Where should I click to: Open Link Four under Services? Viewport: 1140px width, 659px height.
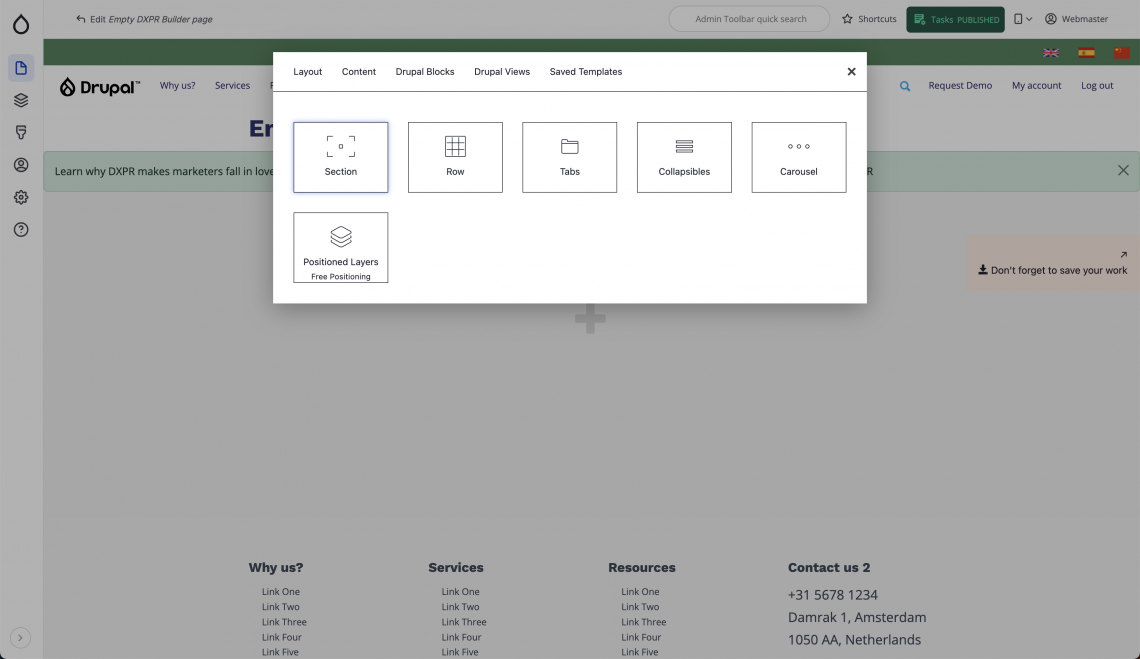pos(462,637)
